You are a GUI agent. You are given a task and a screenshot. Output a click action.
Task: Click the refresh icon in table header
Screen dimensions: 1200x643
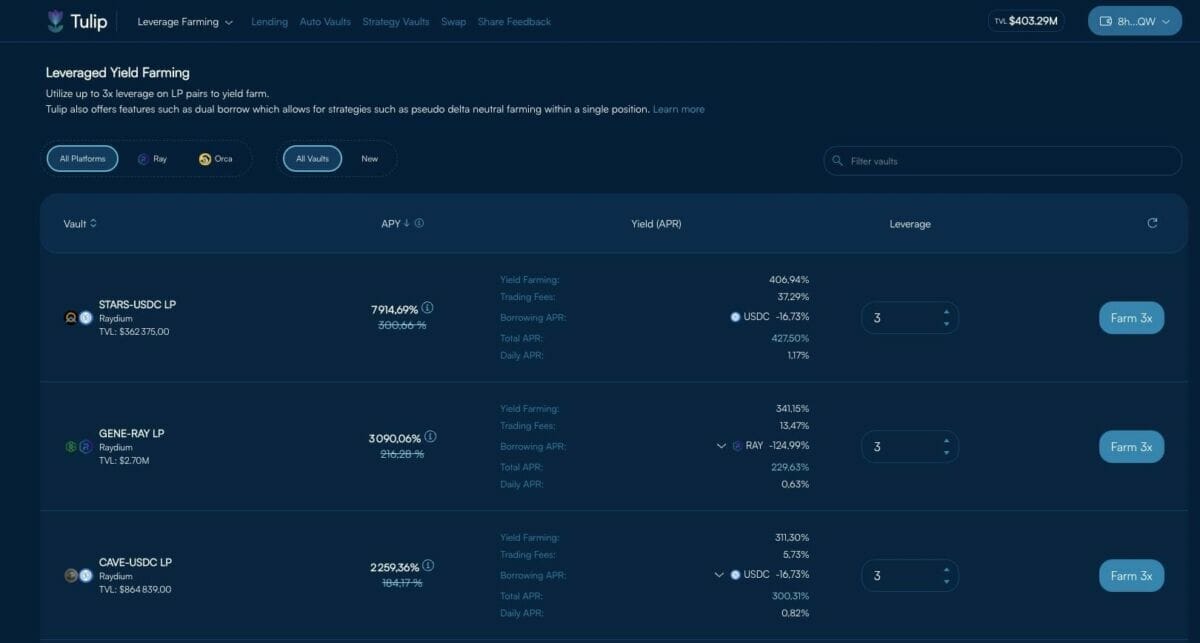tap(1152, 223)
